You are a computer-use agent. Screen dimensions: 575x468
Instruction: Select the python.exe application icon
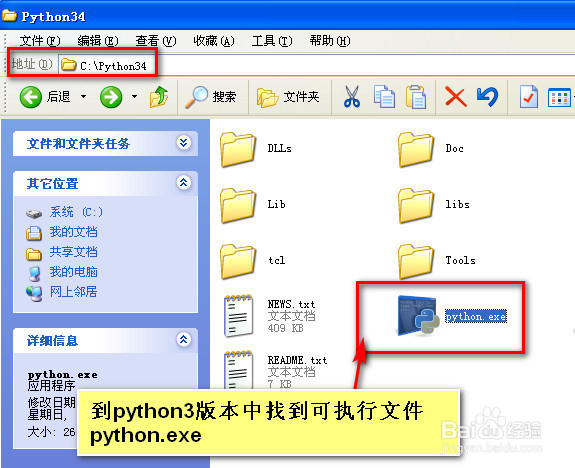point(418,315)
